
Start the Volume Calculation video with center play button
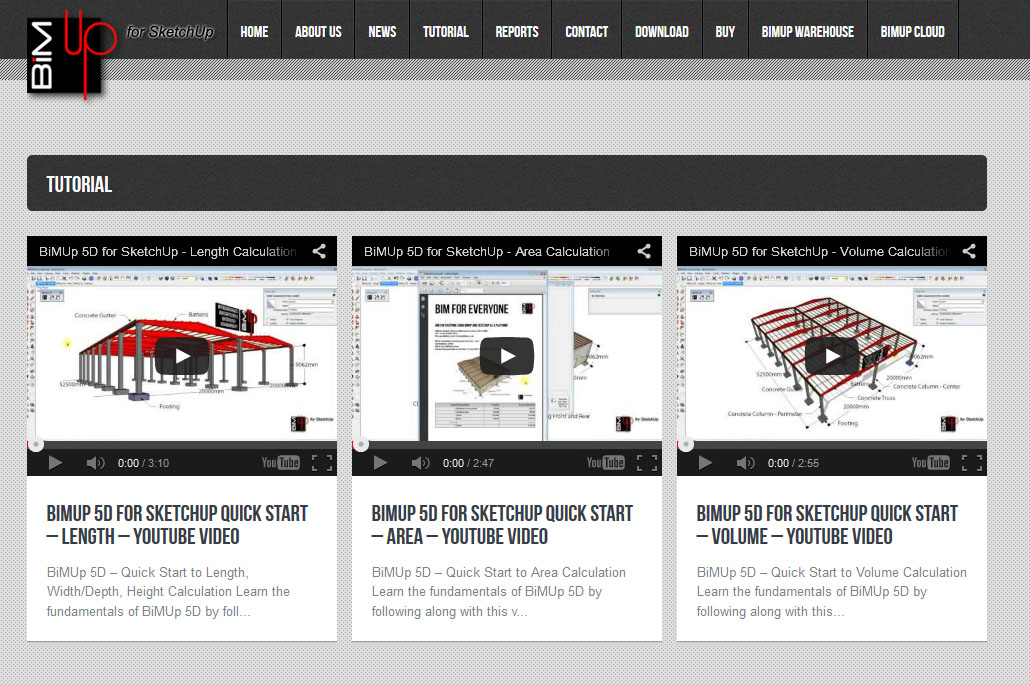pos(832,356)
